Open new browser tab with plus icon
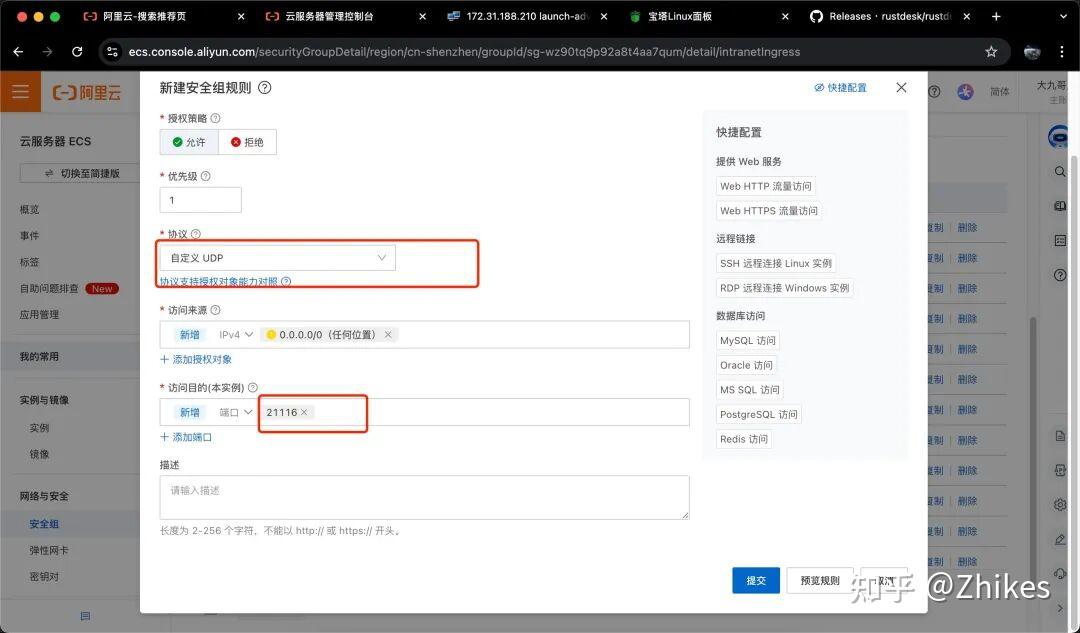The width and height of the screenshot is (1080, 633). tap(996, 16)
